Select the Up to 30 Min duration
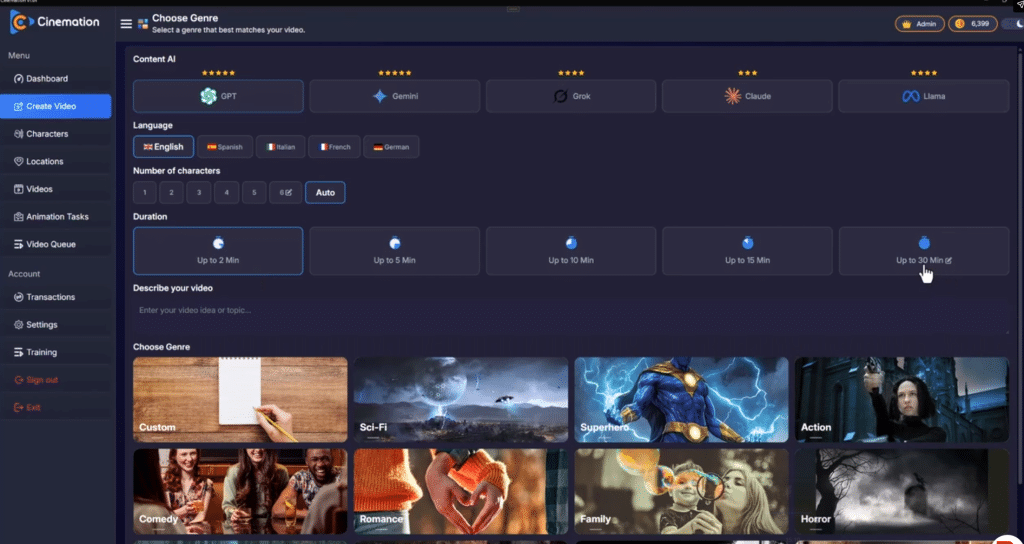Viewport: 1024px width, 544px height. [x=923, y=251]
